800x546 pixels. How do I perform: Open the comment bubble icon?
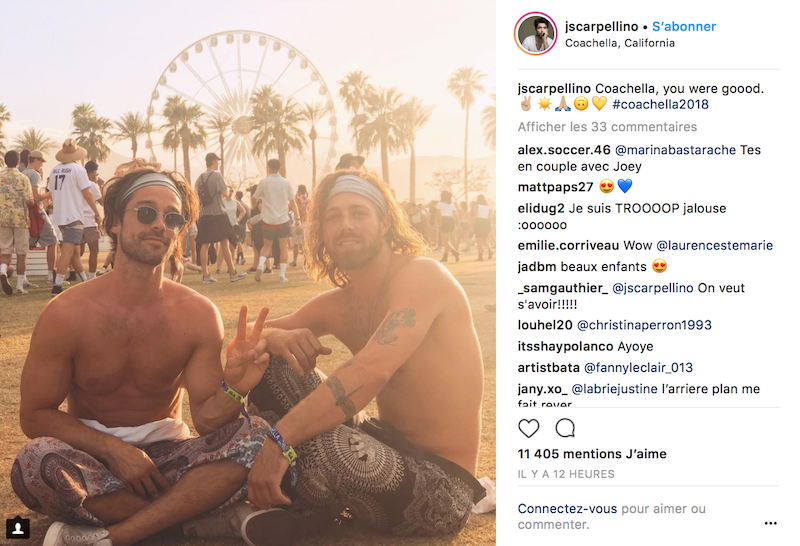coord(565,428)
